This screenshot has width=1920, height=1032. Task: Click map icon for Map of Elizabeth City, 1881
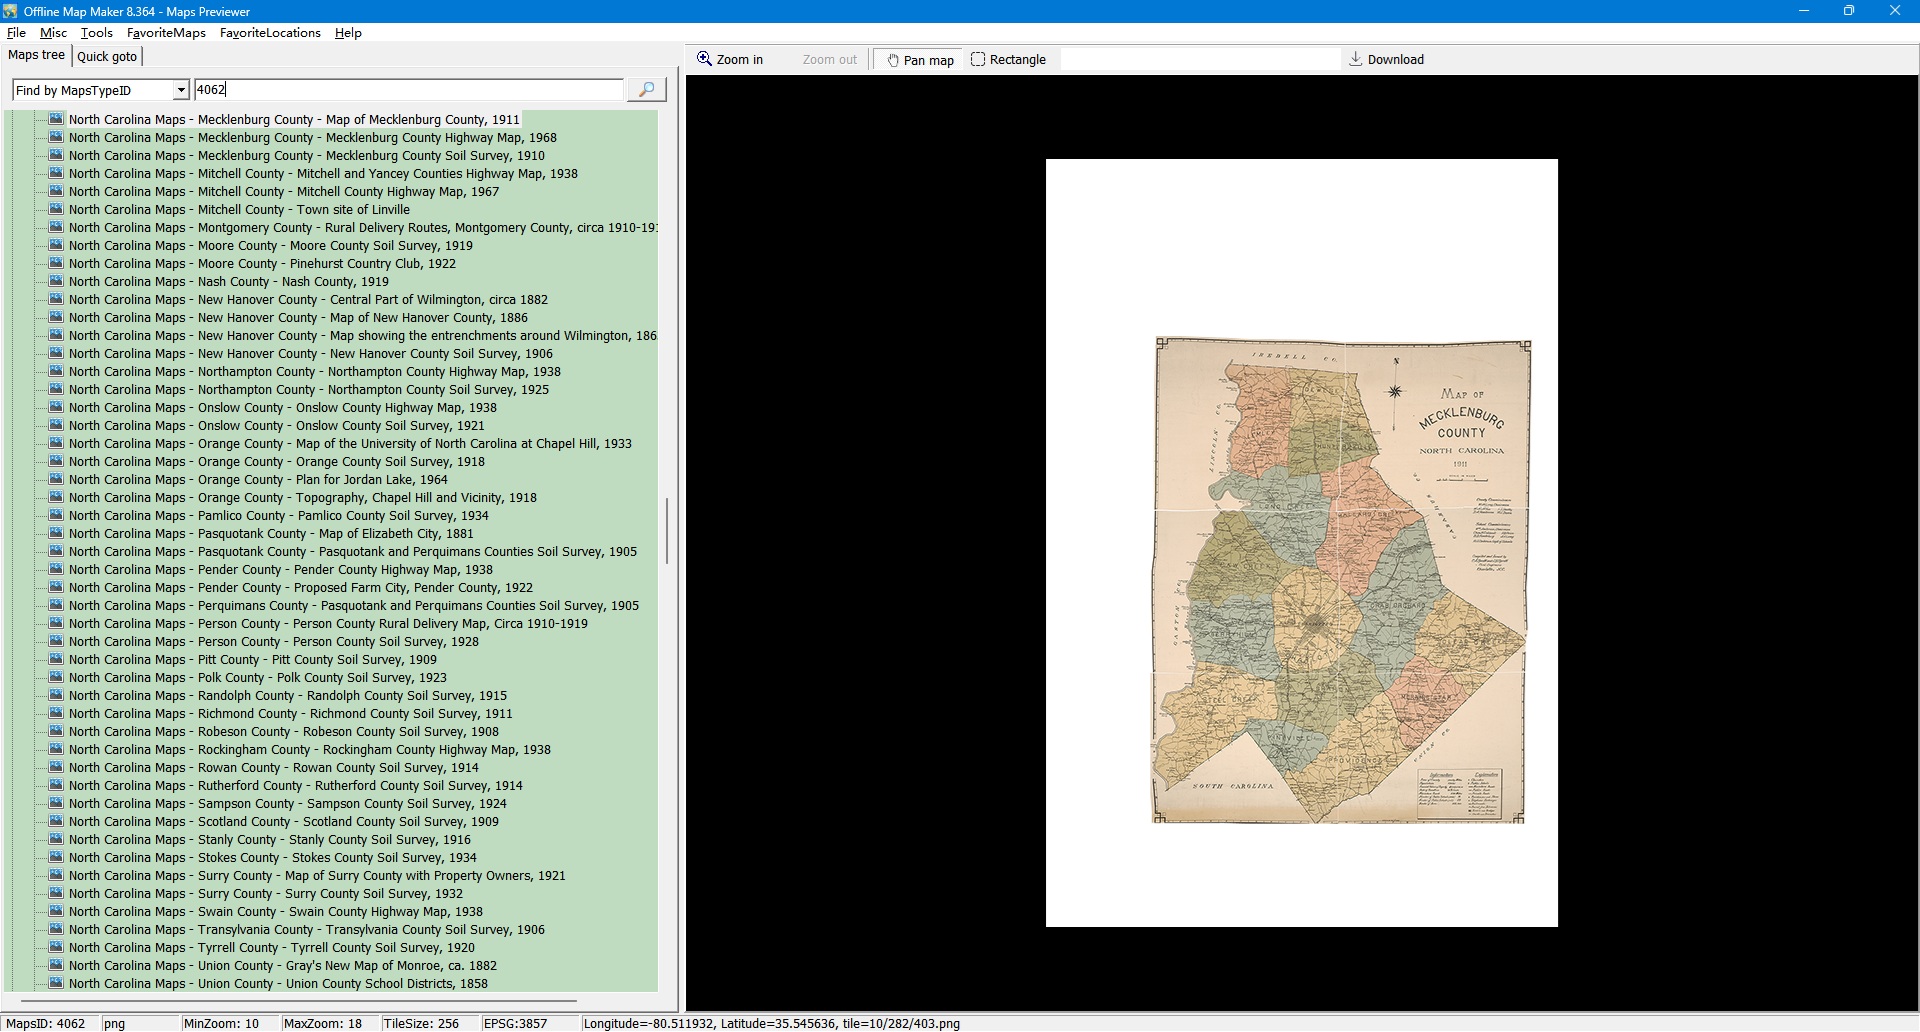pos(57,534)
